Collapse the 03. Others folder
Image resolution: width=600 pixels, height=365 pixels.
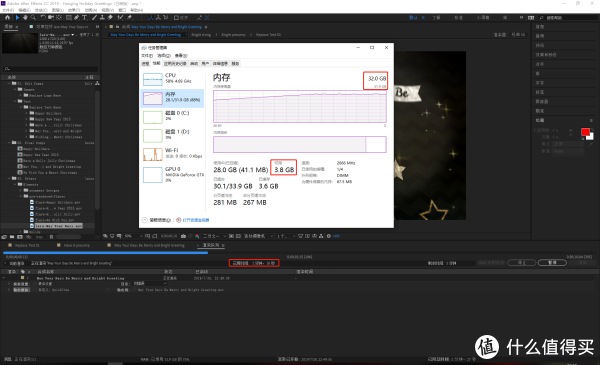pyautogui.click(x=9, y=179)
